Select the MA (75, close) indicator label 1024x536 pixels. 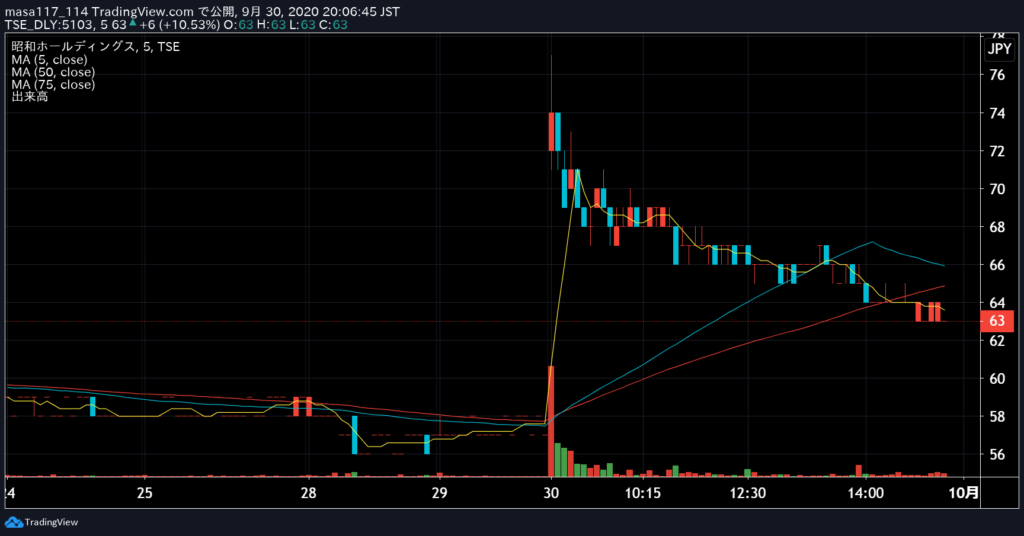pos(53,84)
